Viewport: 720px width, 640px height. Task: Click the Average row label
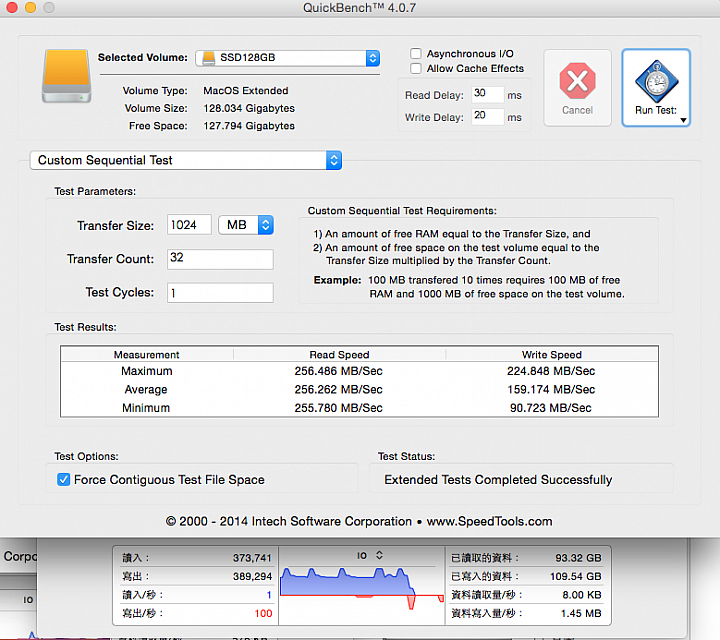[146, 389]
